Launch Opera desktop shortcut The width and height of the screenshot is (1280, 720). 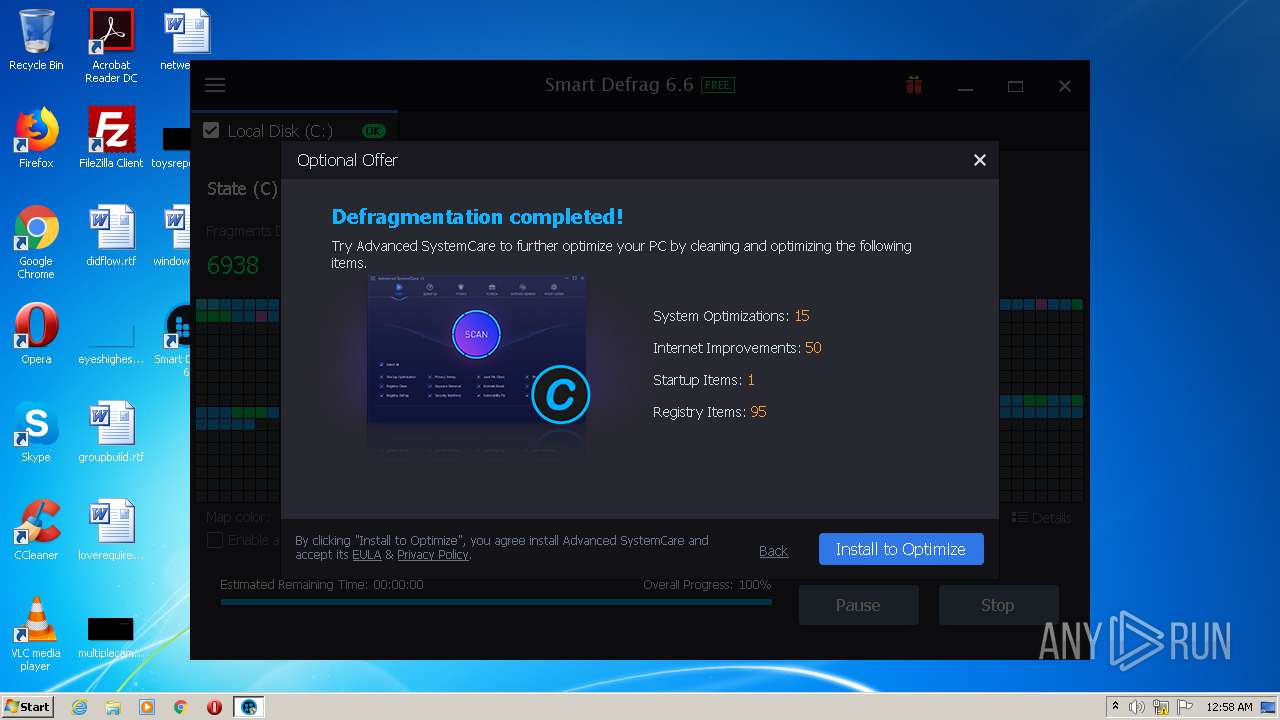pos(36,334)
